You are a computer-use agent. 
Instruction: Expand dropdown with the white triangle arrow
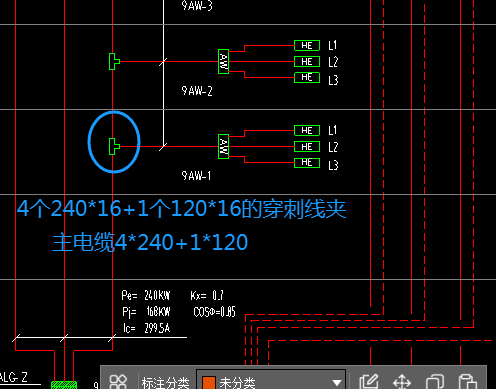click(x=337, y=383)
